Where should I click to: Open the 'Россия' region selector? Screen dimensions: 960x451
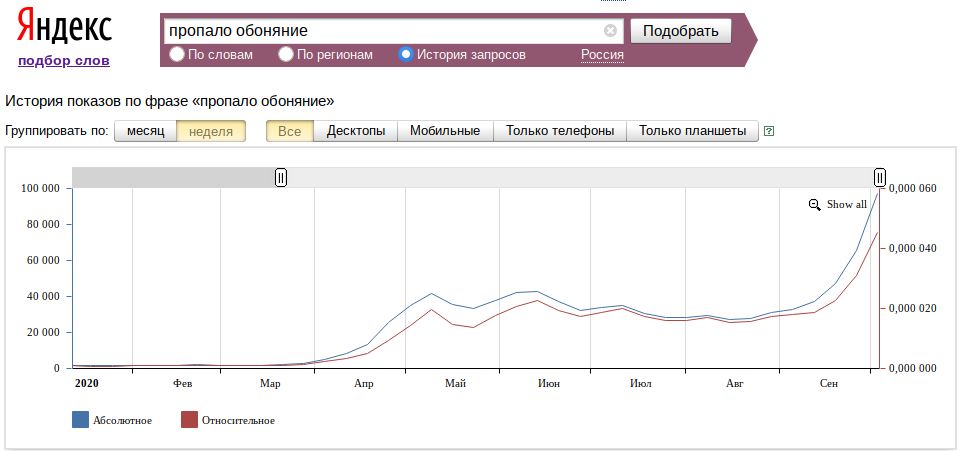pos(602,54)
